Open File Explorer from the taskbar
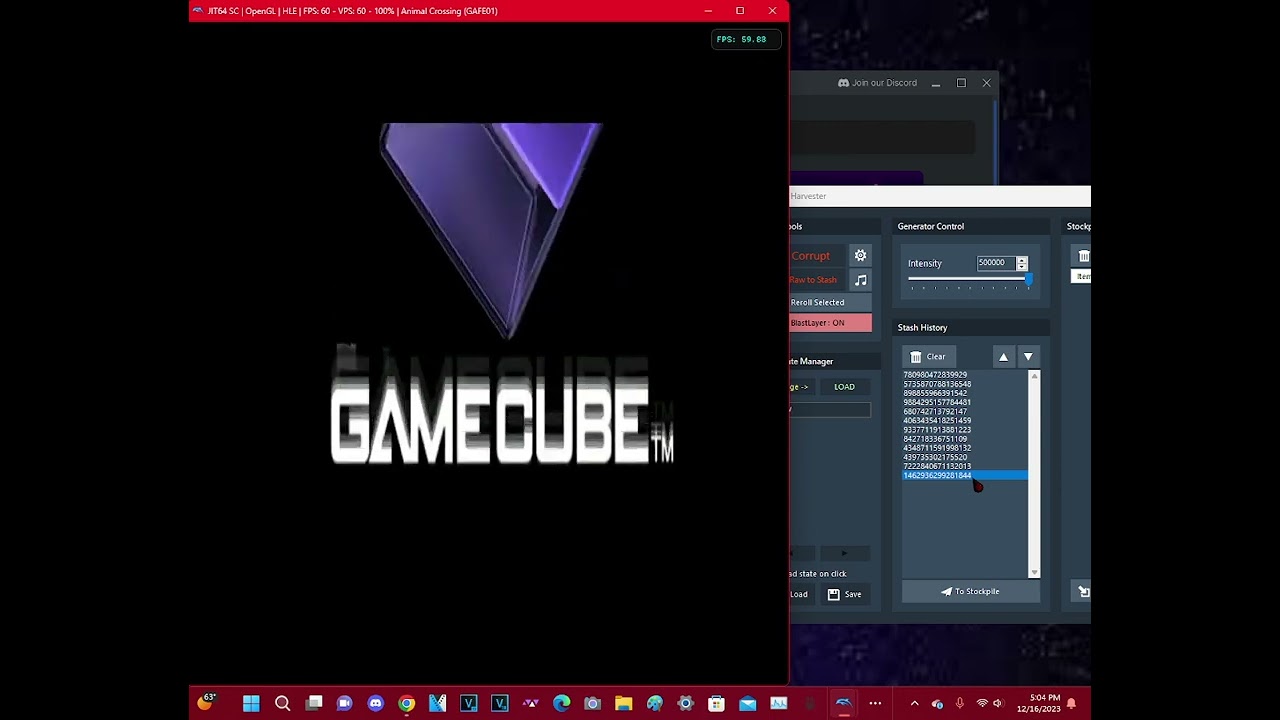1280x720 pixels. [x=624, y=704]
